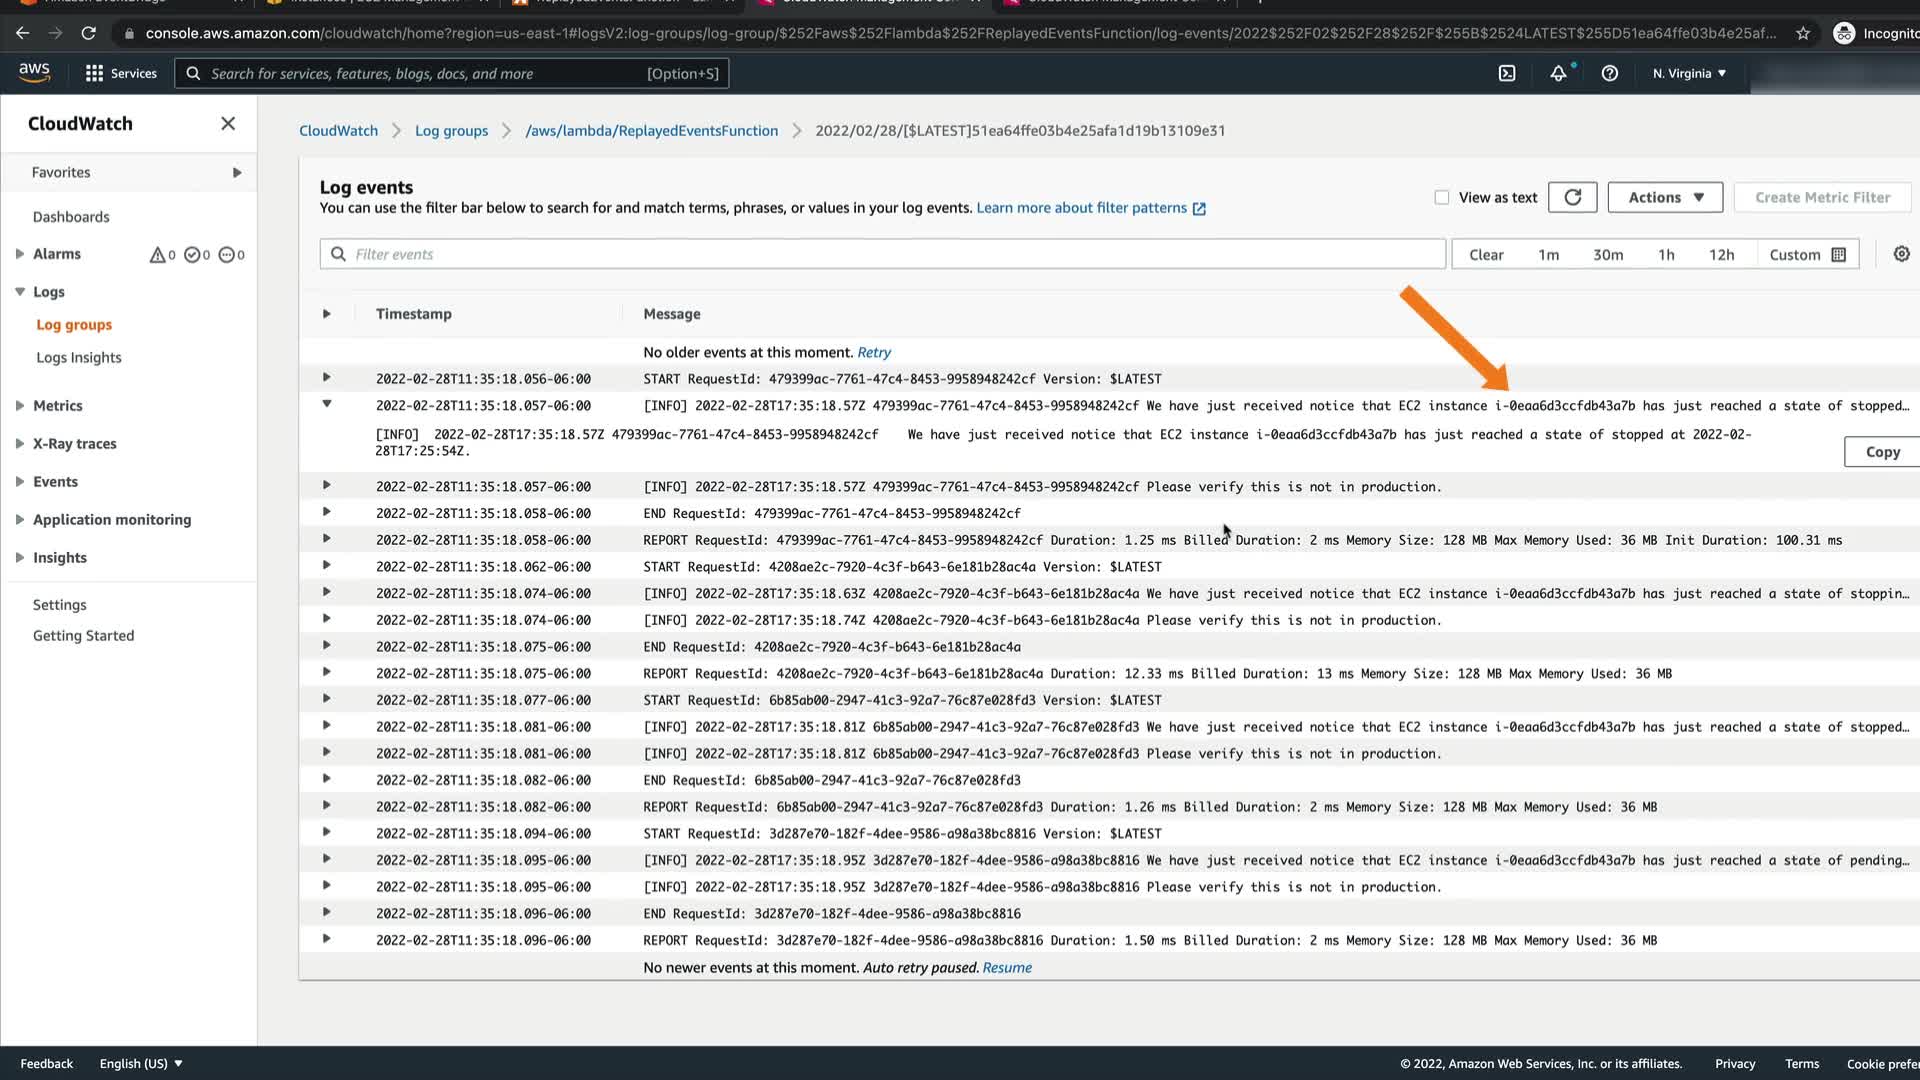This screenshot has height=1080, width=1920.
Task: Enable the View as text checkbox
Action: 1441,197
